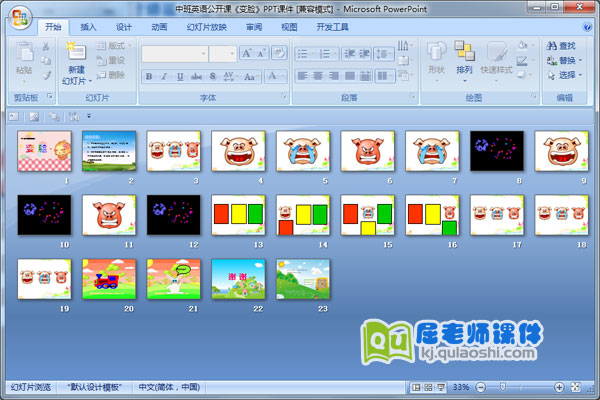This screenshot has height=400, width=600.
Task: Click the Shape Fill paint bucket
Action: (x=524, y=46)
